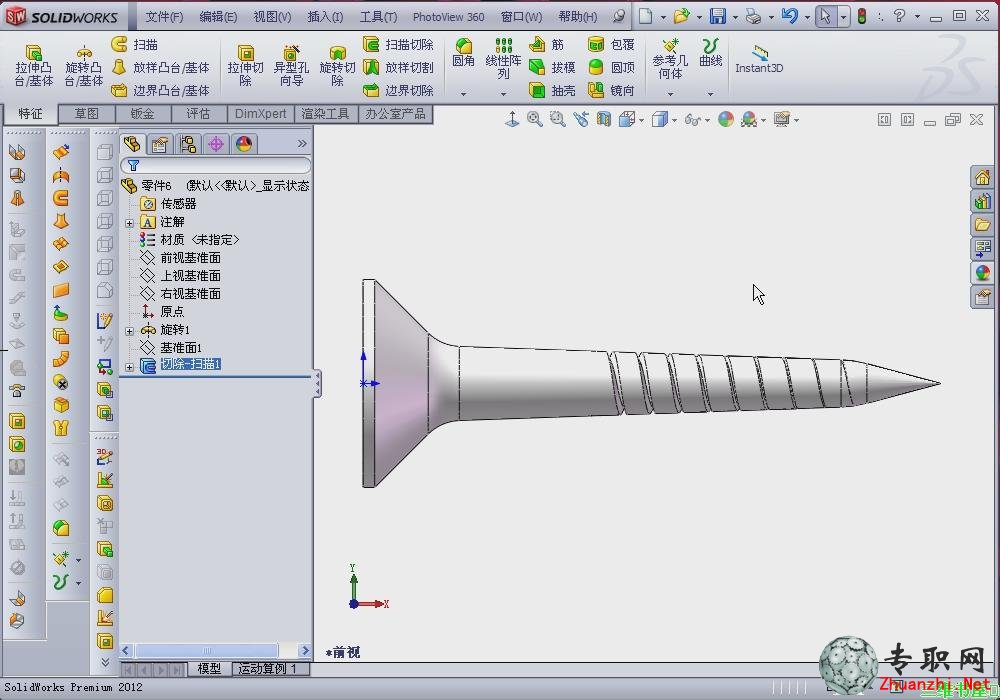Click the 线性阵列 linear pattern tool
The image size is (1000, 700).
click(503, 58)
